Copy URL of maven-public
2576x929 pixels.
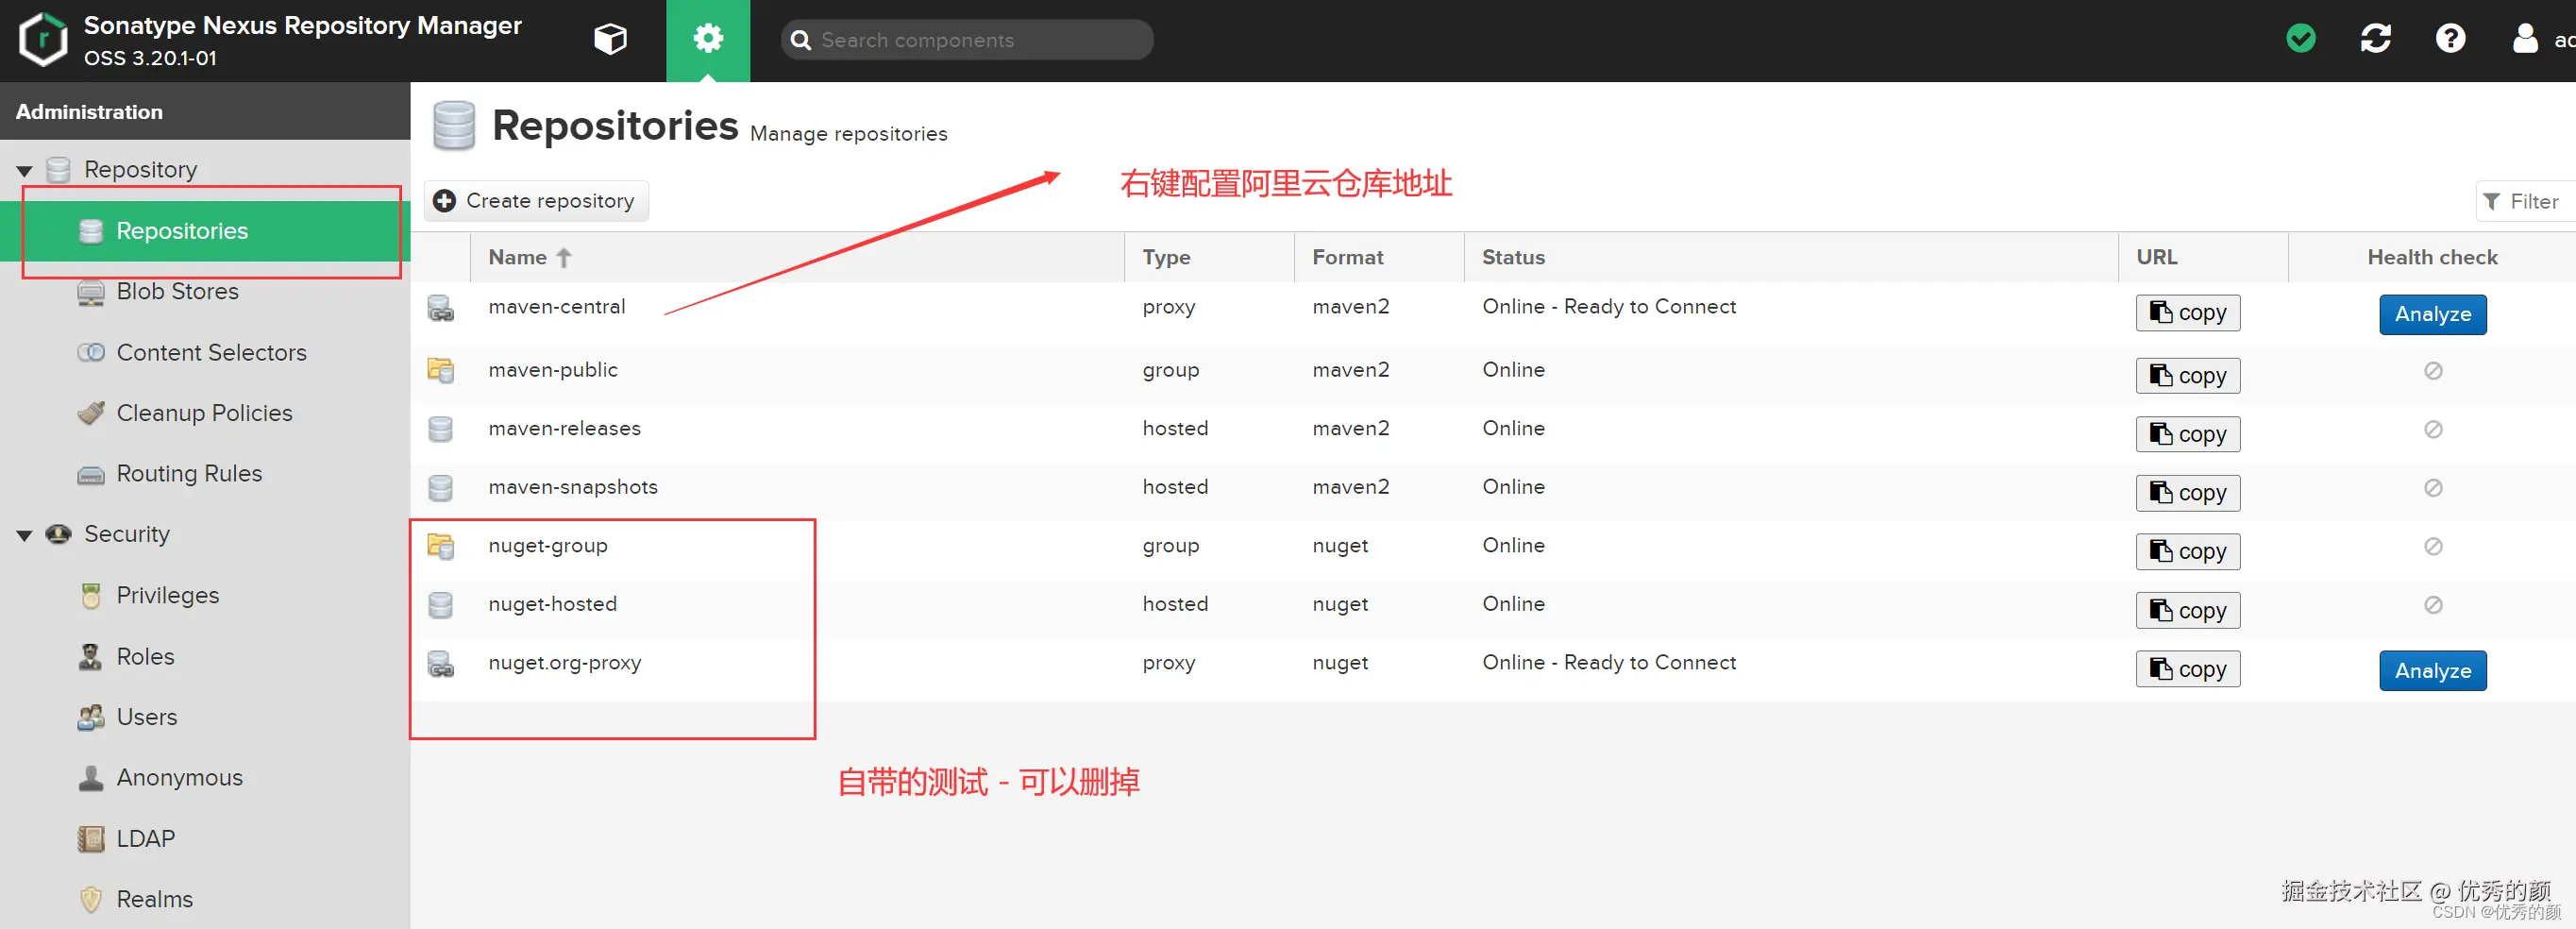click(x=2188, y=376)
